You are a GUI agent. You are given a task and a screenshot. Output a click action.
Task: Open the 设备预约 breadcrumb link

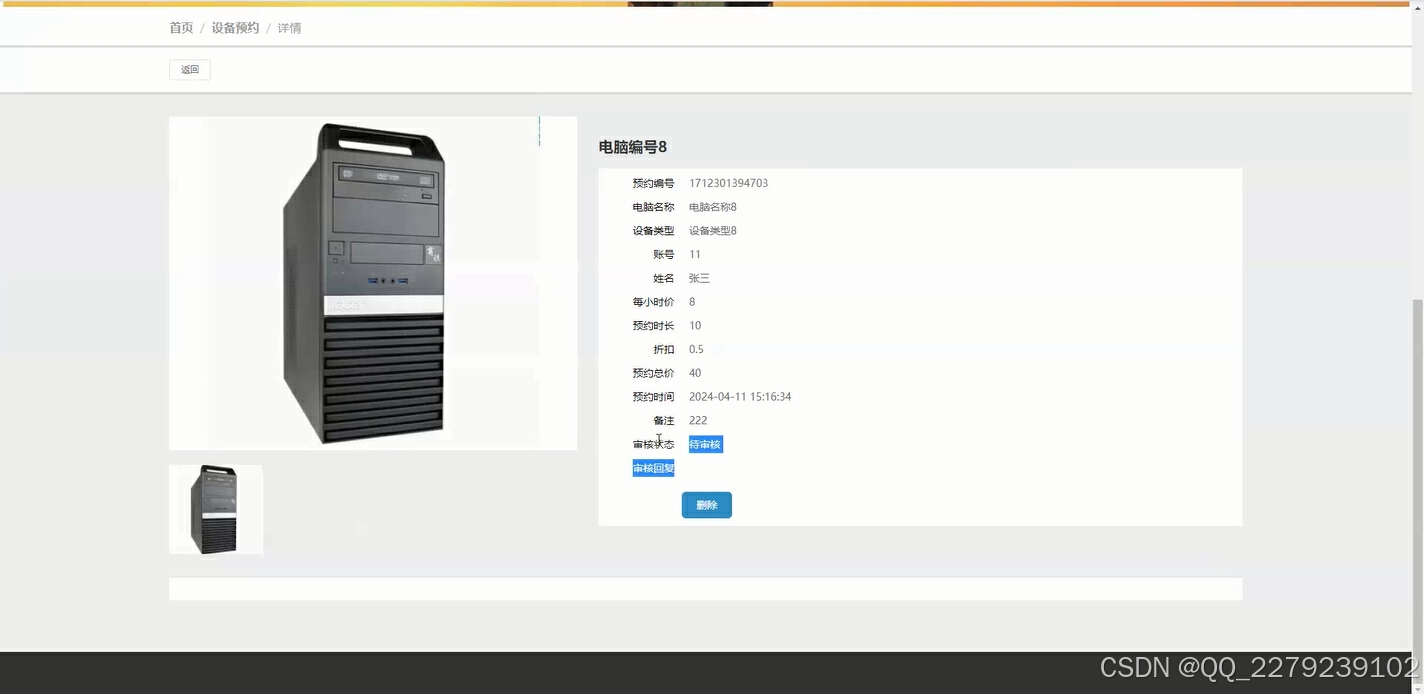point(236,27)
